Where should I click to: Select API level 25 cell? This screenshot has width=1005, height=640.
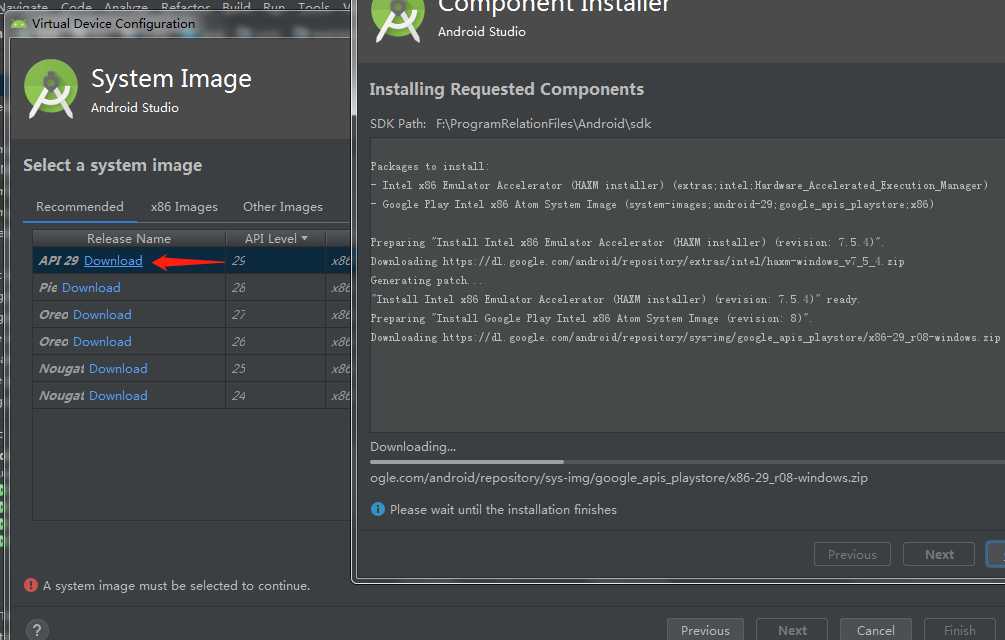(276, 368)
